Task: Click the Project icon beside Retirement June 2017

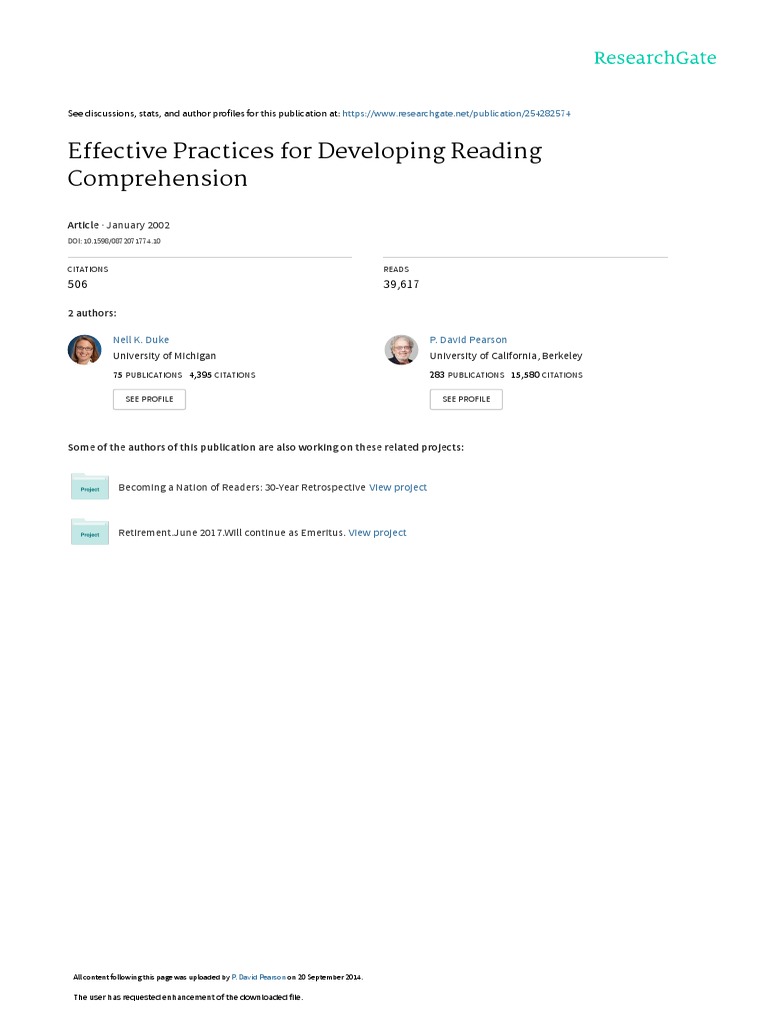Action: (x=90, y=533)
